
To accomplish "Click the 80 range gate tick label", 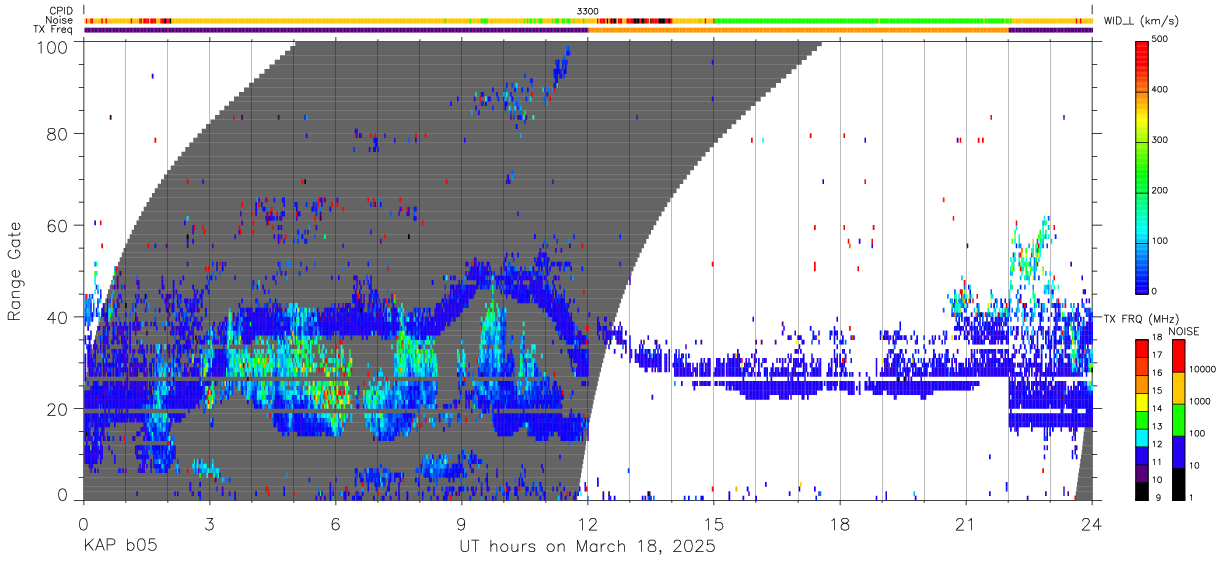I will click(x=57, y=133).
